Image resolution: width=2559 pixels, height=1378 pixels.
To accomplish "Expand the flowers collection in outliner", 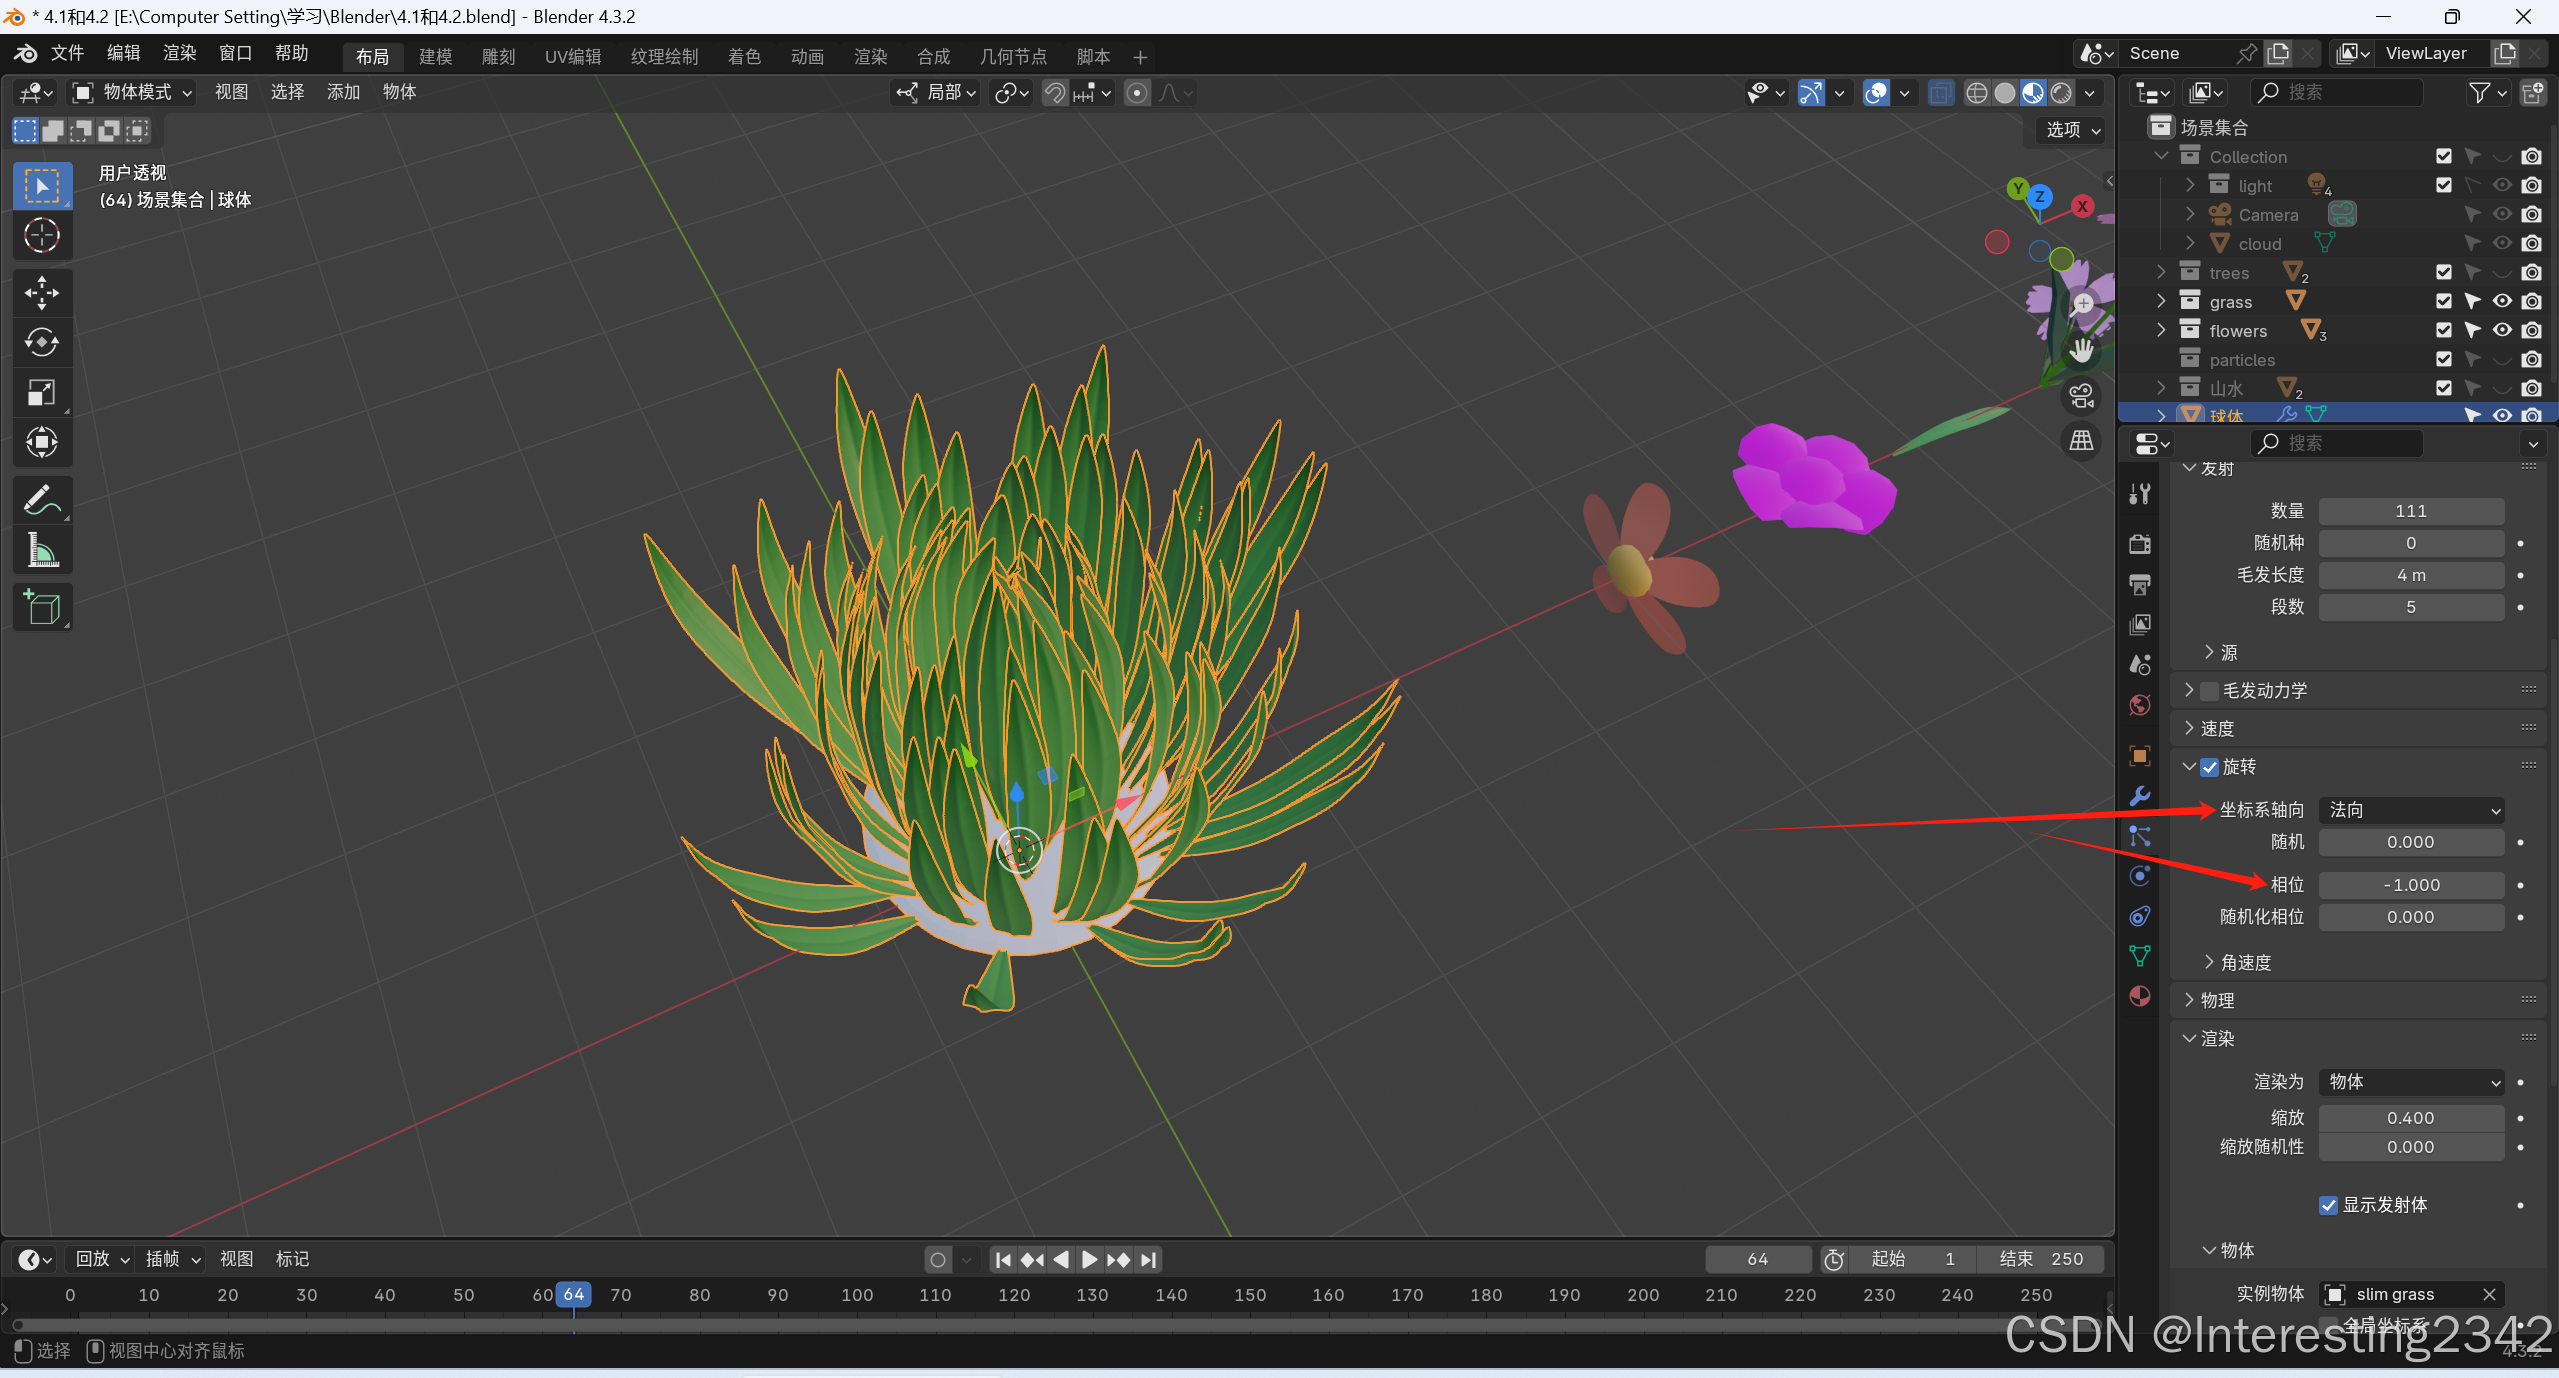I will click(2162, 330).
